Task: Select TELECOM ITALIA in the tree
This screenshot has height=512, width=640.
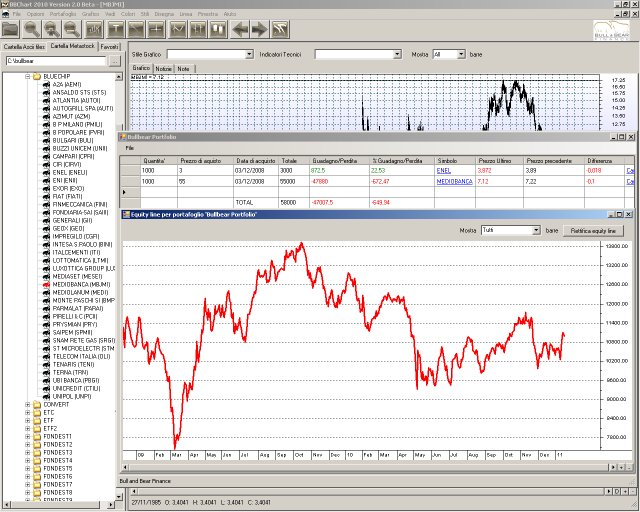Action: pos(79,357)
